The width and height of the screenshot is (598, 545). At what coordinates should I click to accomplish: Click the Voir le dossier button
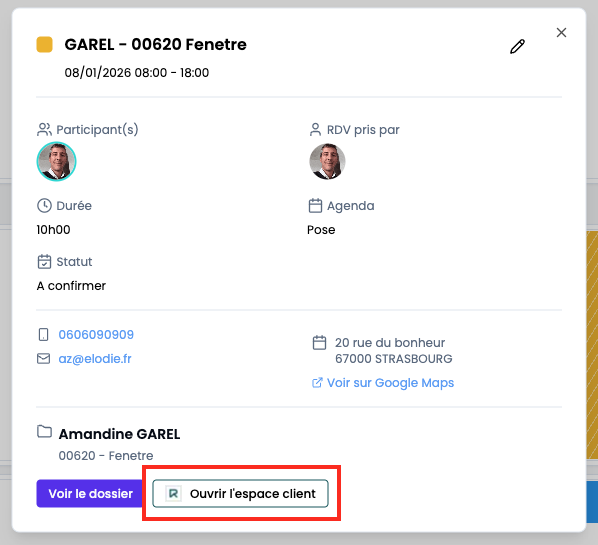(x=90, y=494)
